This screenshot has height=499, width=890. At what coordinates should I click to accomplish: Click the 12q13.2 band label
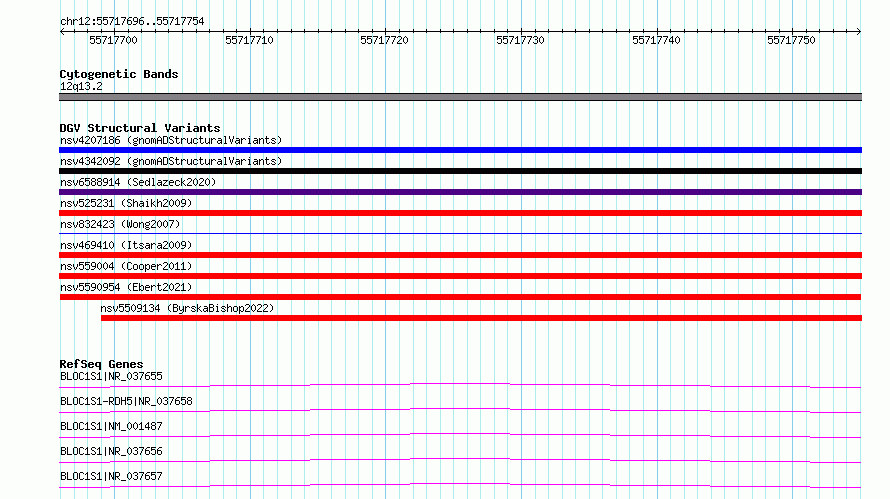[x=81, y=86]
